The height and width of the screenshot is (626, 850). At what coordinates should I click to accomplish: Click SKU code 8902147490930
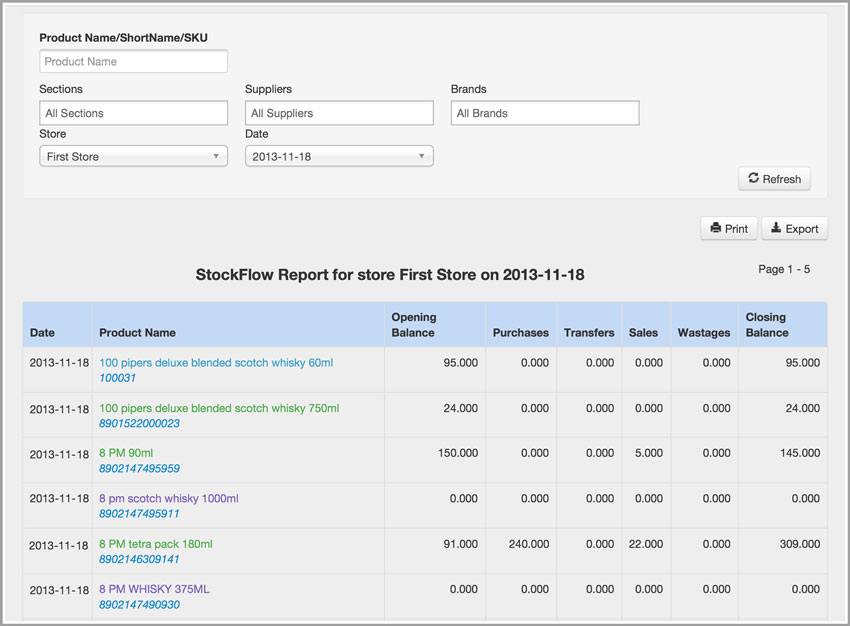[x=139, y=604]
